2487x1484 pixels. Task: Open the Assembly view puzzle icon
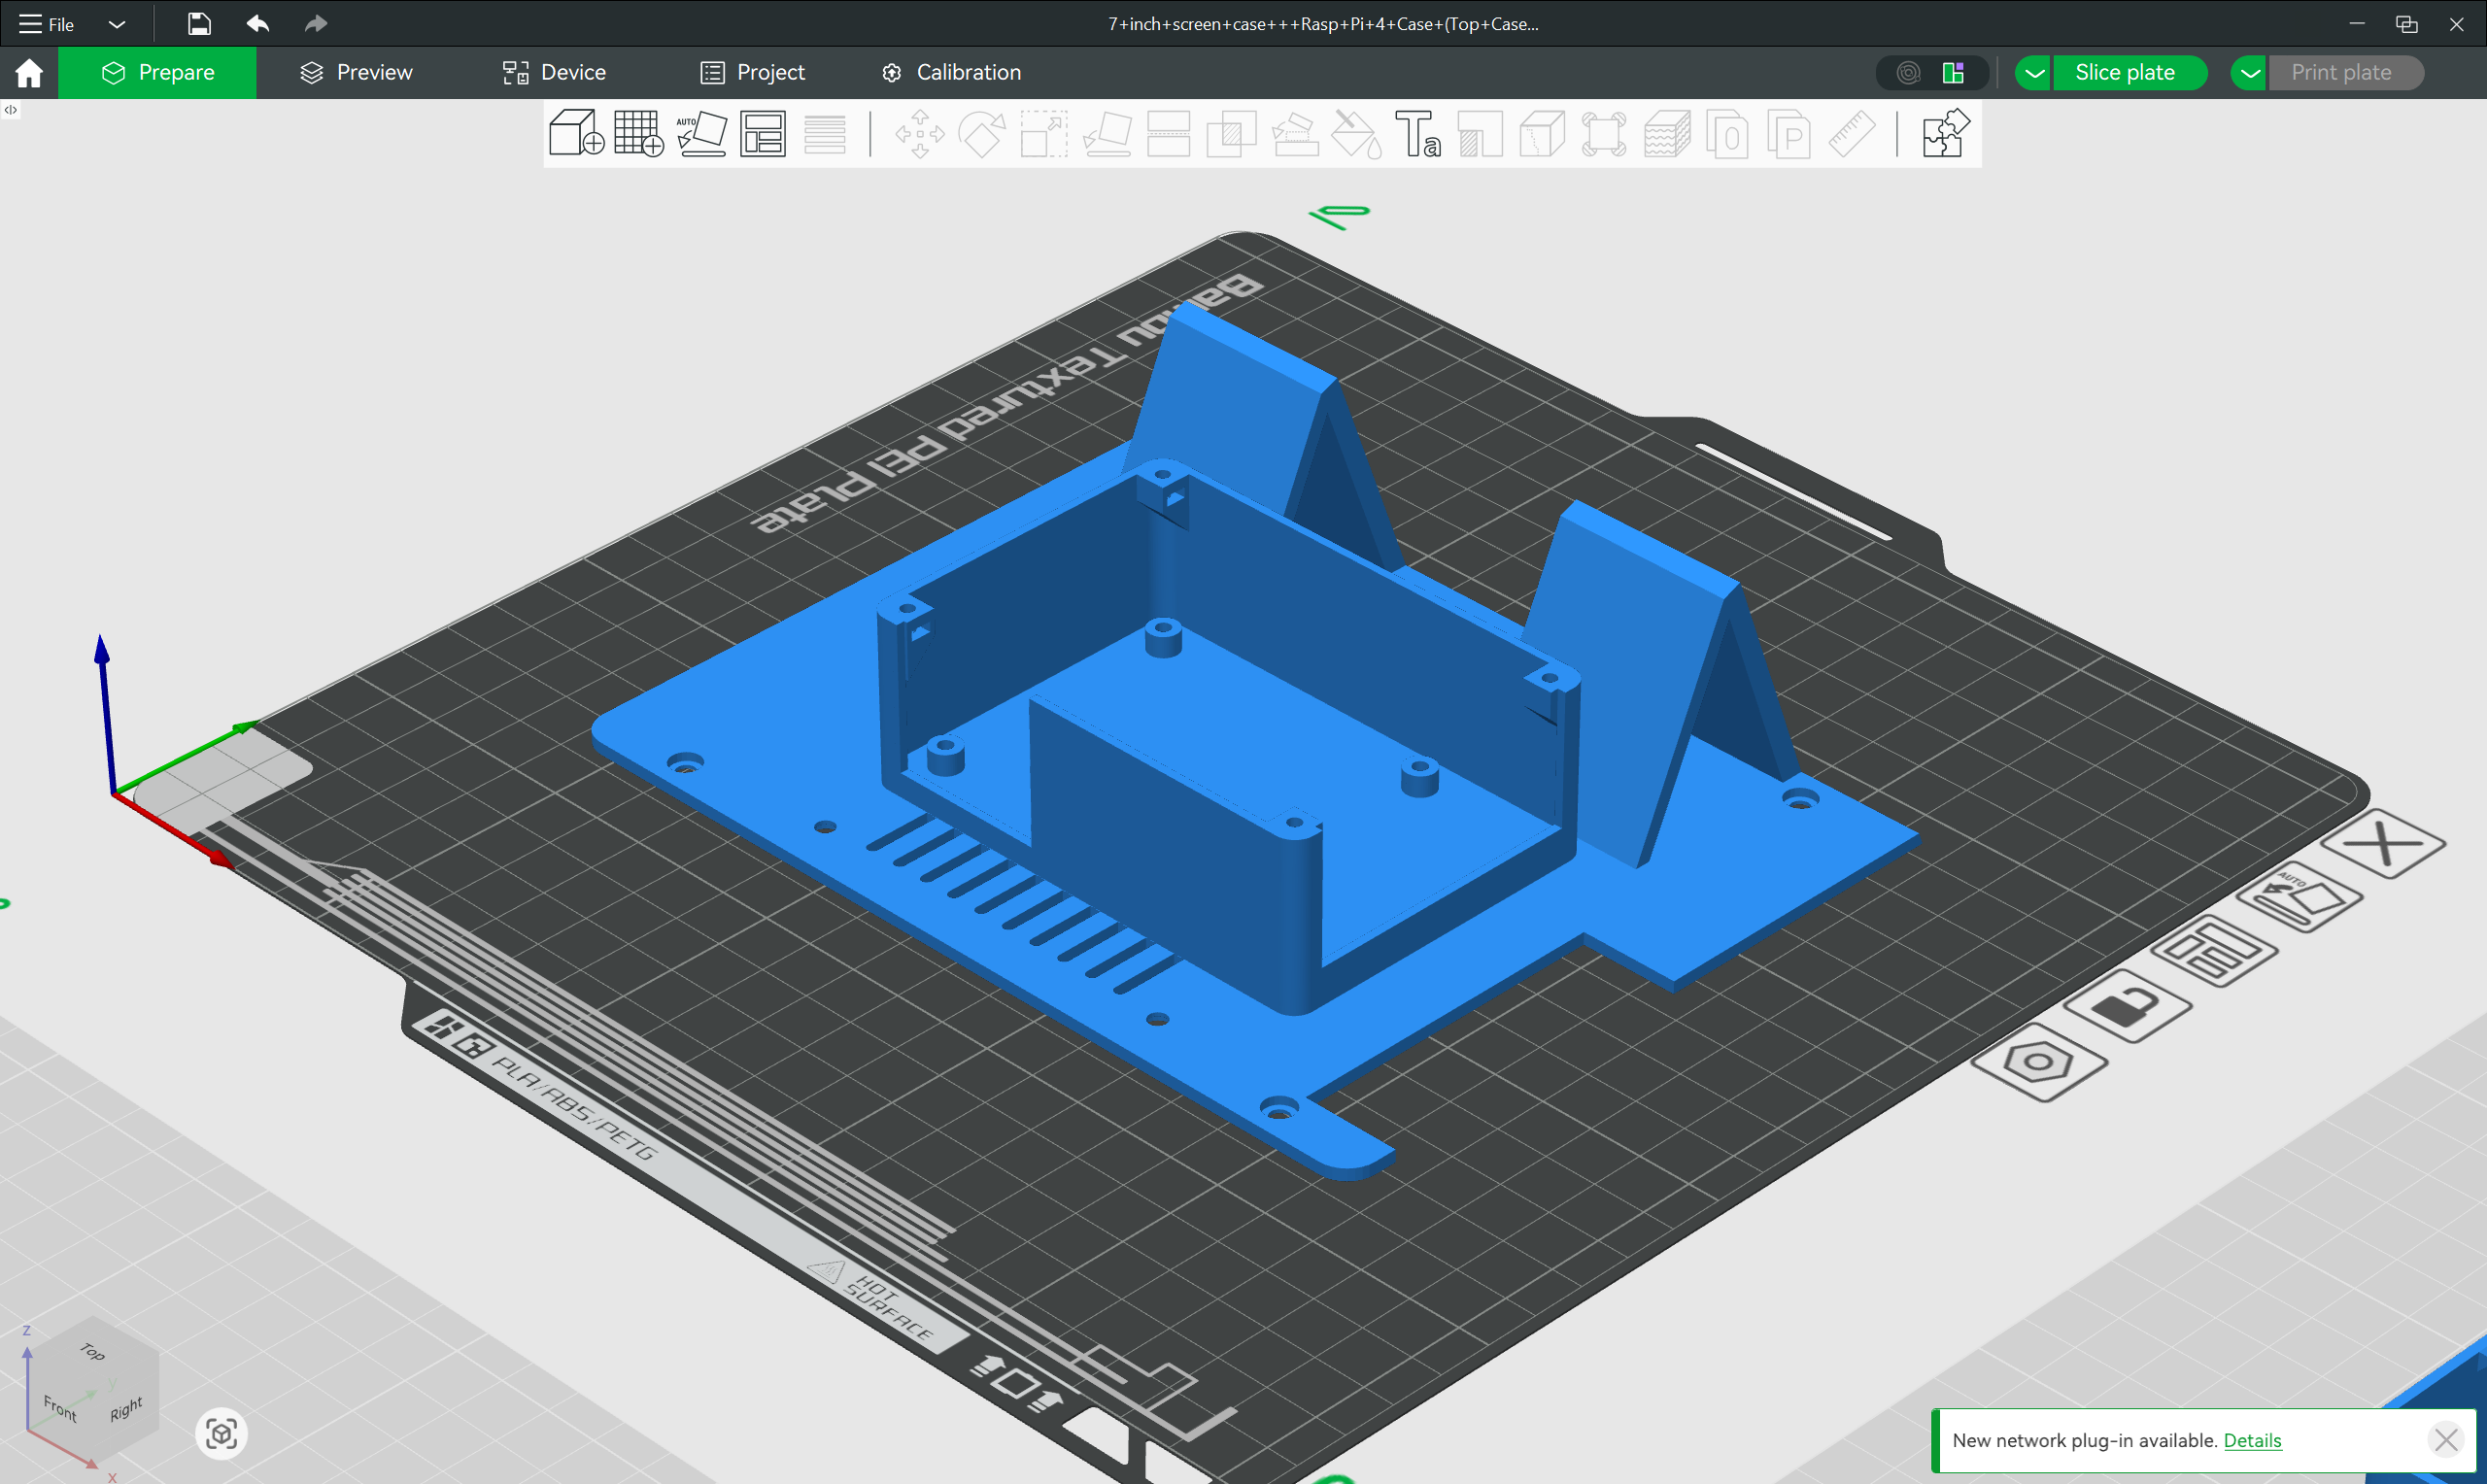click(x=1945, y=133)
